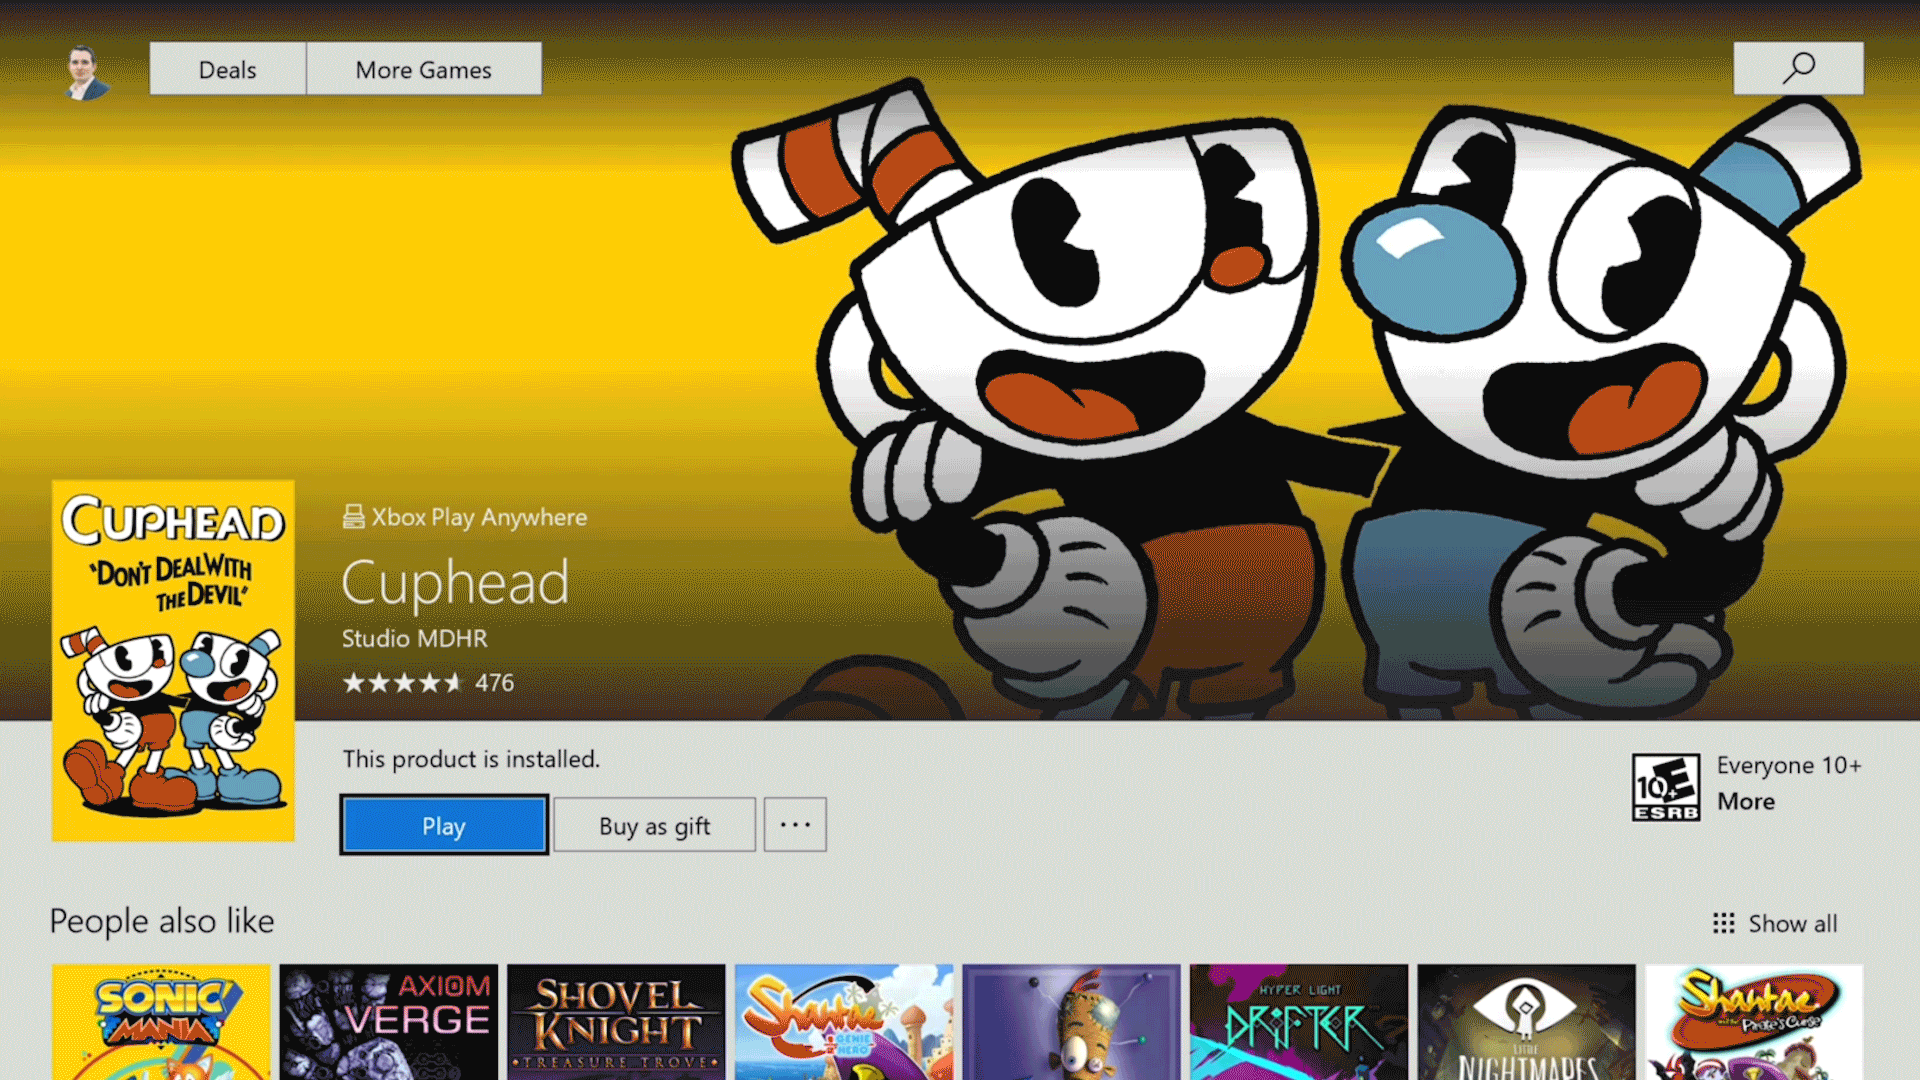Viewport: 1920px width, 1080px height.
Task: Open the Hyper Light Drifter tile
Action: pyautogui.click(x=1299, y=1022)
